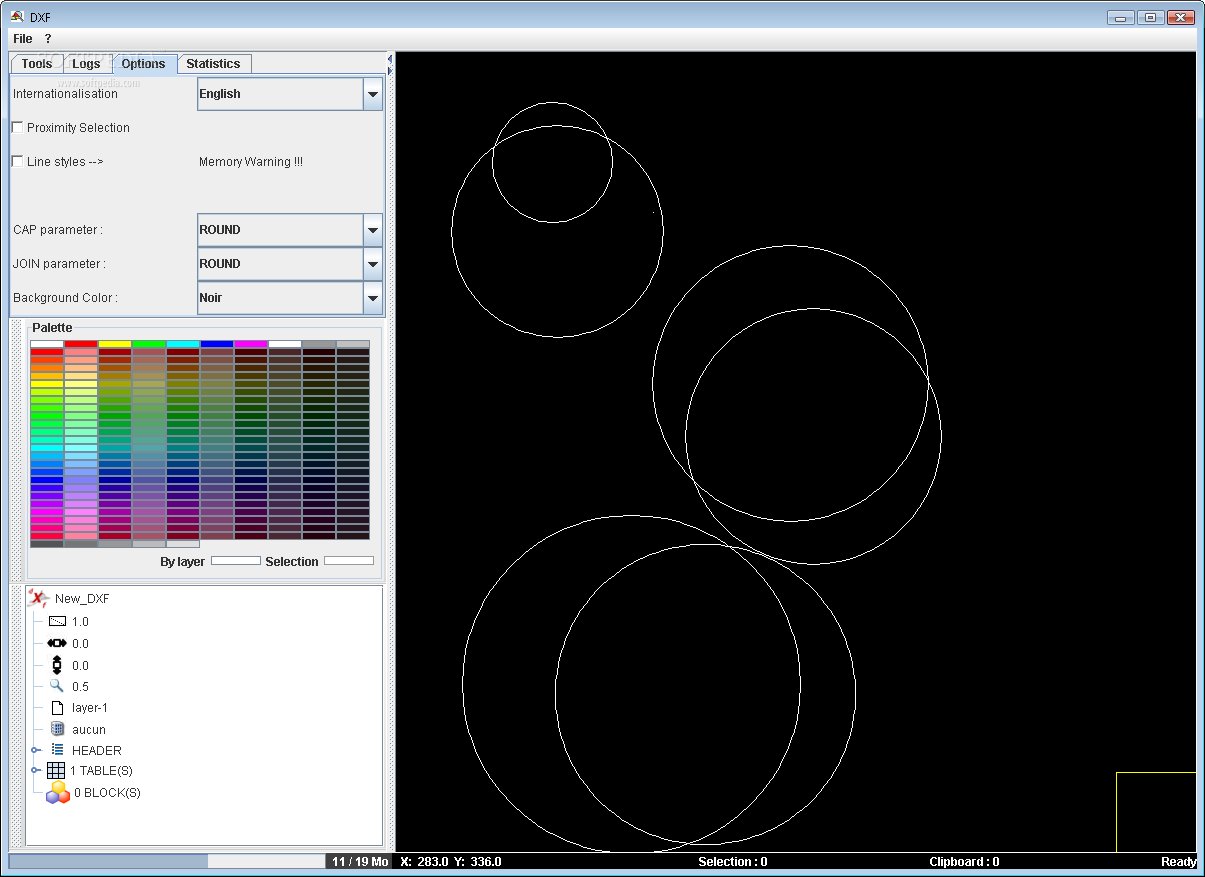Click the vertical offset arrows icon
The image size is (1205, 877).
coord(57,665)
